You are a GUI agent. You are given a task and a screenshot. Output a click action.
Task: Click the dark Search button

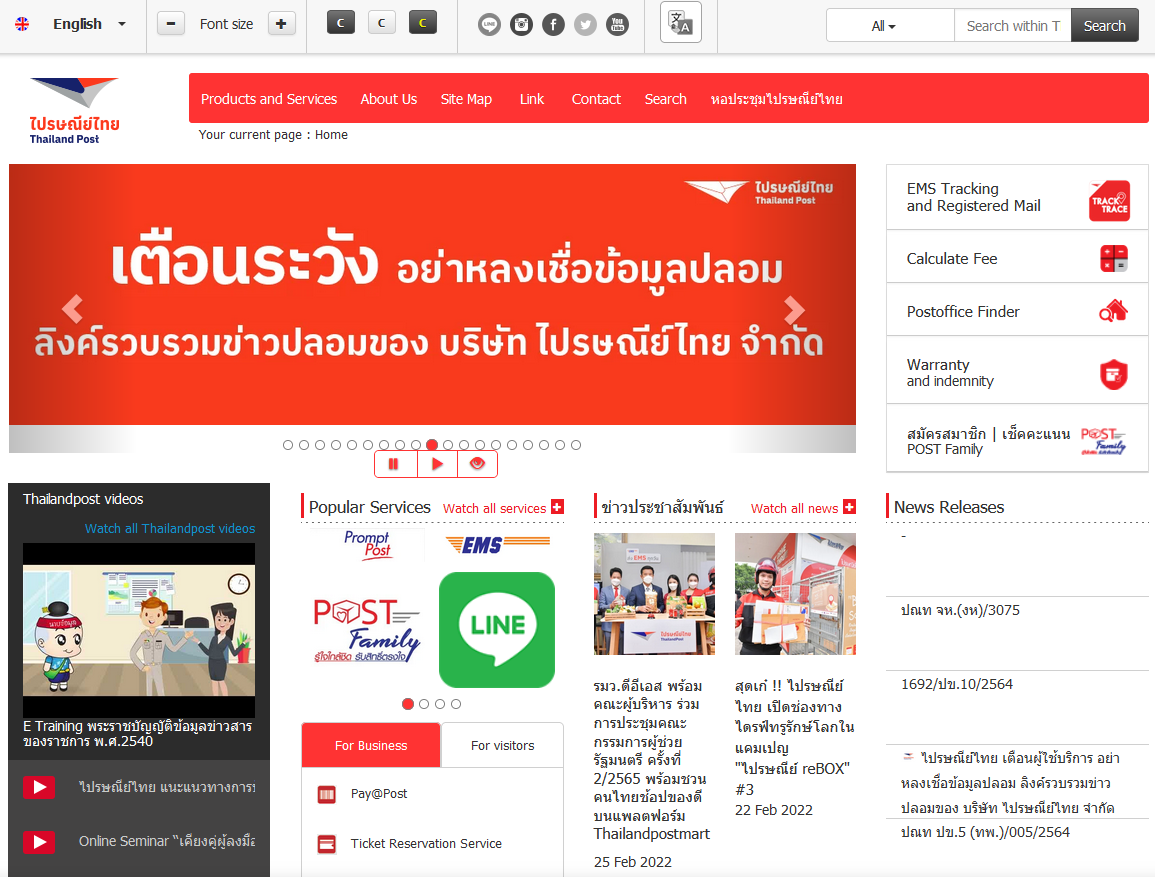(x=1104, y=26)
